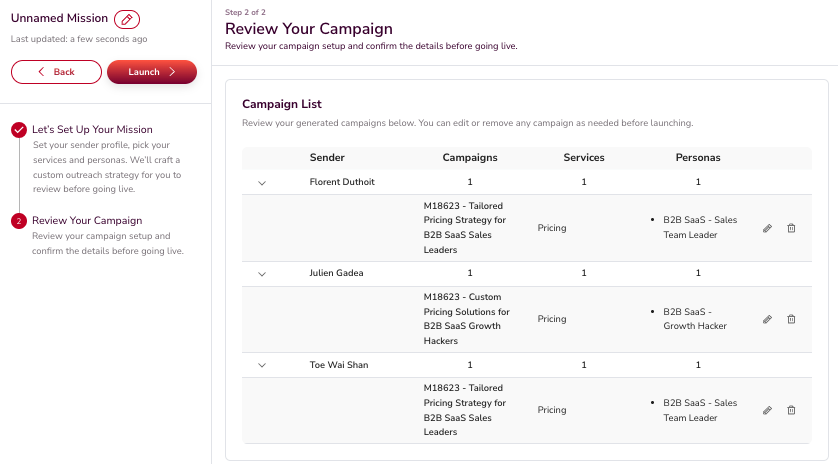Click the step 2 circle indicator
The width and height of the screenshot is (838, 464).
click(x=19, y=221)
